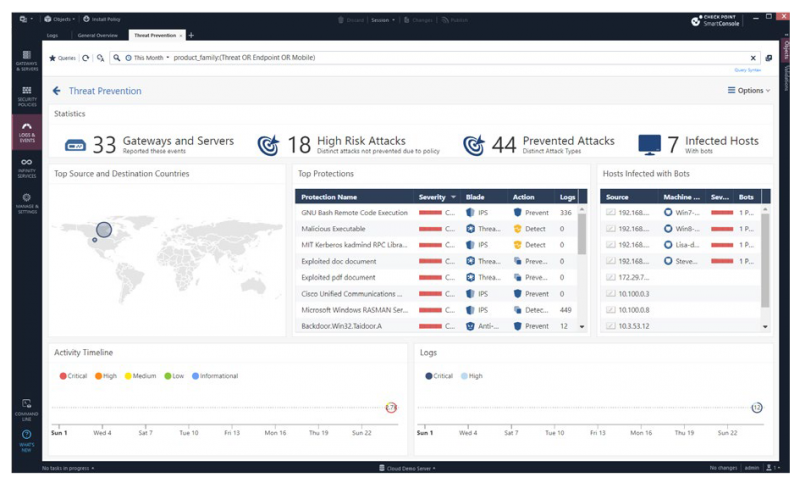
Task: Click the refresh query icon
Action: pyautogui.click(x=86, y=58)
